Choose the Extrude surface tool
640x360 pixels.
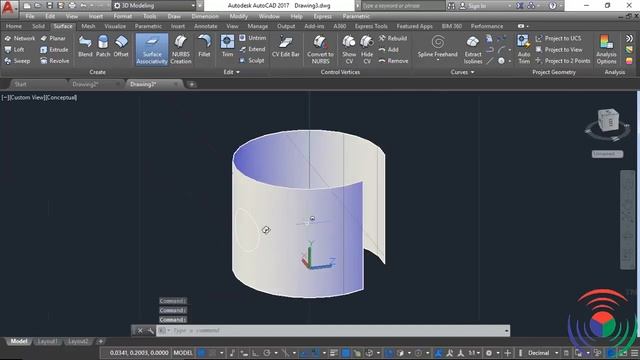pos(54,49)
